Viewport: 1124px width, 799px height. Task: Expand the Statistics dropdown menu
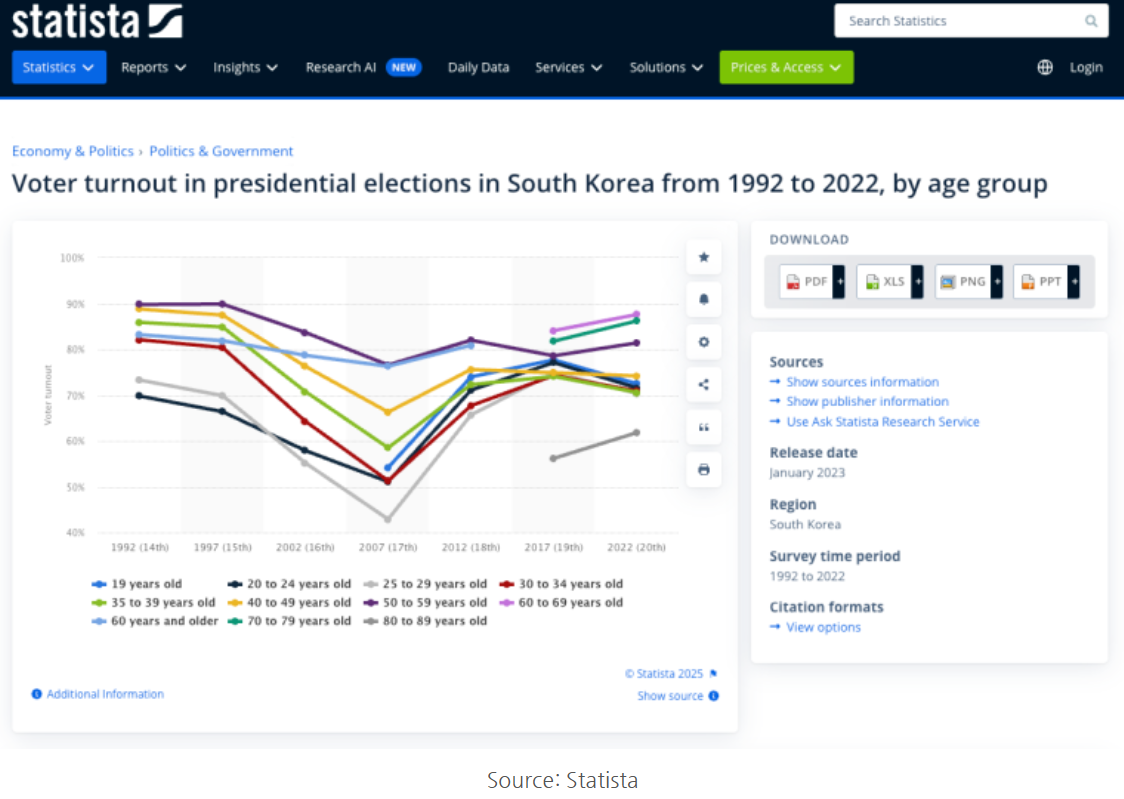click(x=59, y=67)
